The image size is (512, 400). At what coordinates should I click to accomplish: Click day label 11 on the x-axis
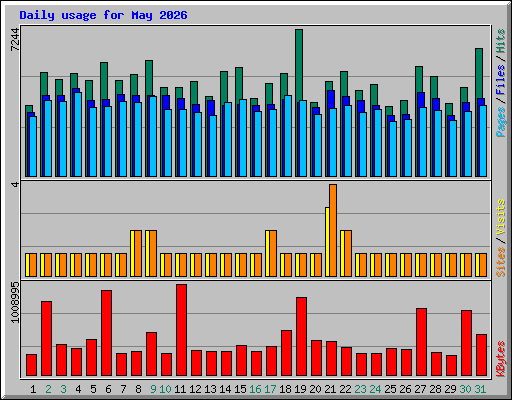[x=180, y=389]
